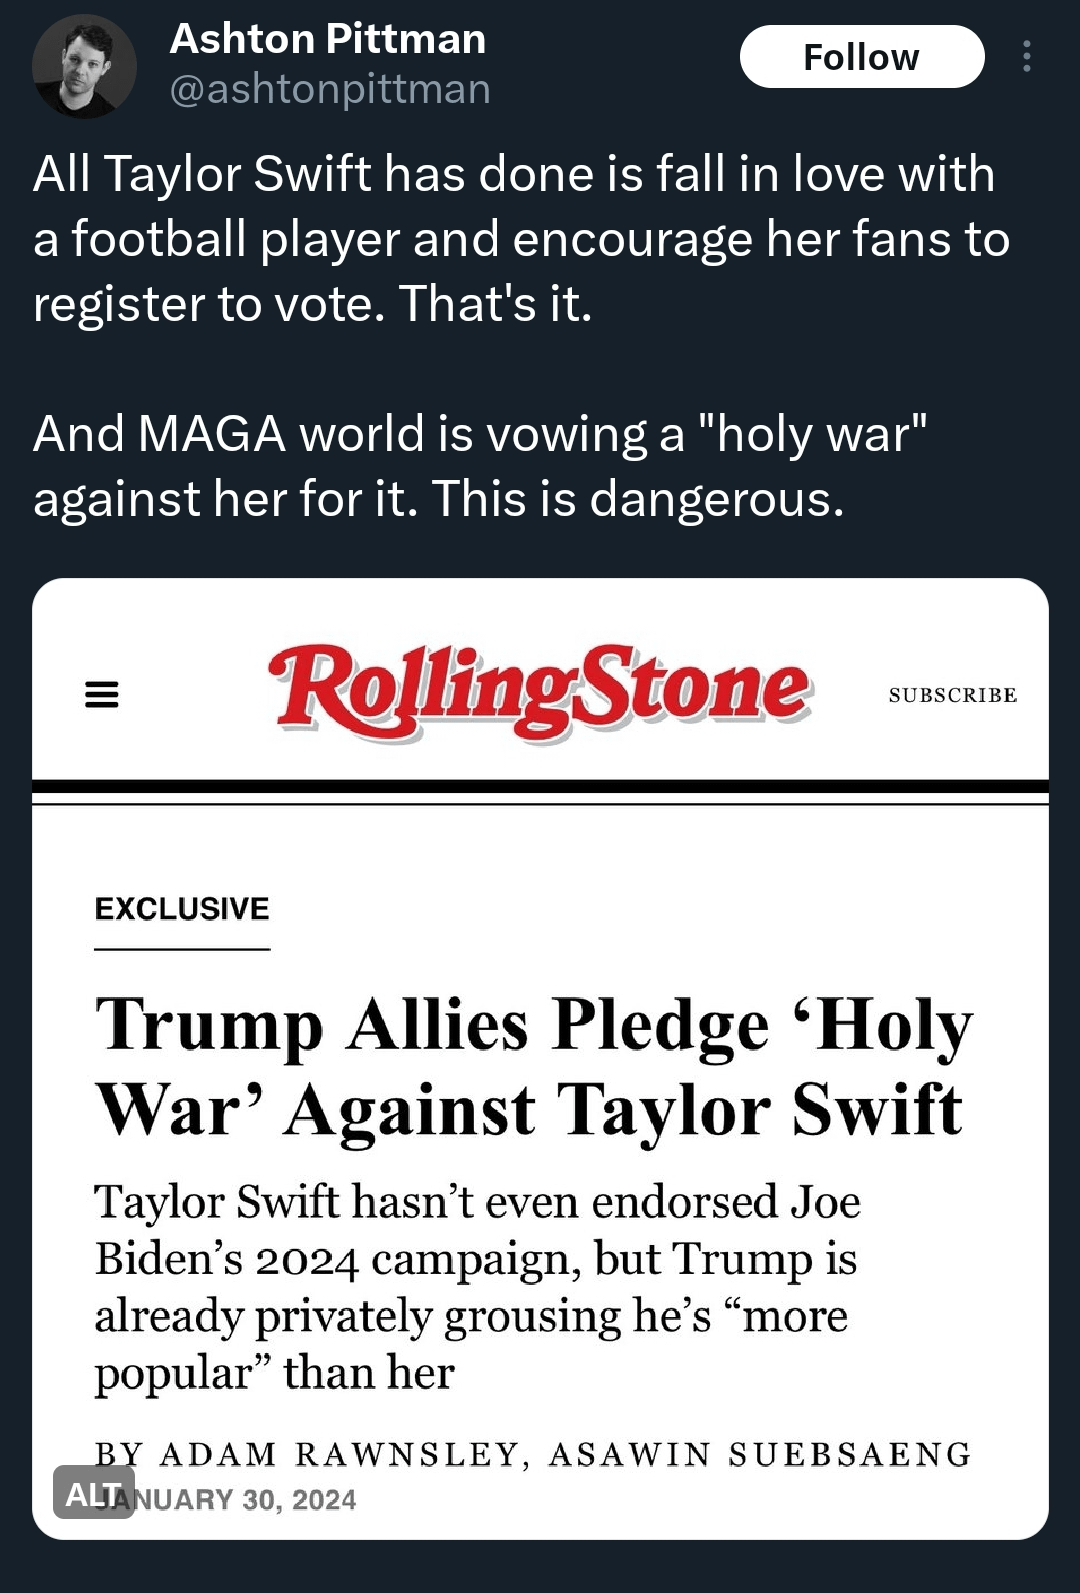Click author name Asawin Suebsaeng
Viewport: 1080px width, 1593px height.
(x=759, y=1454)
